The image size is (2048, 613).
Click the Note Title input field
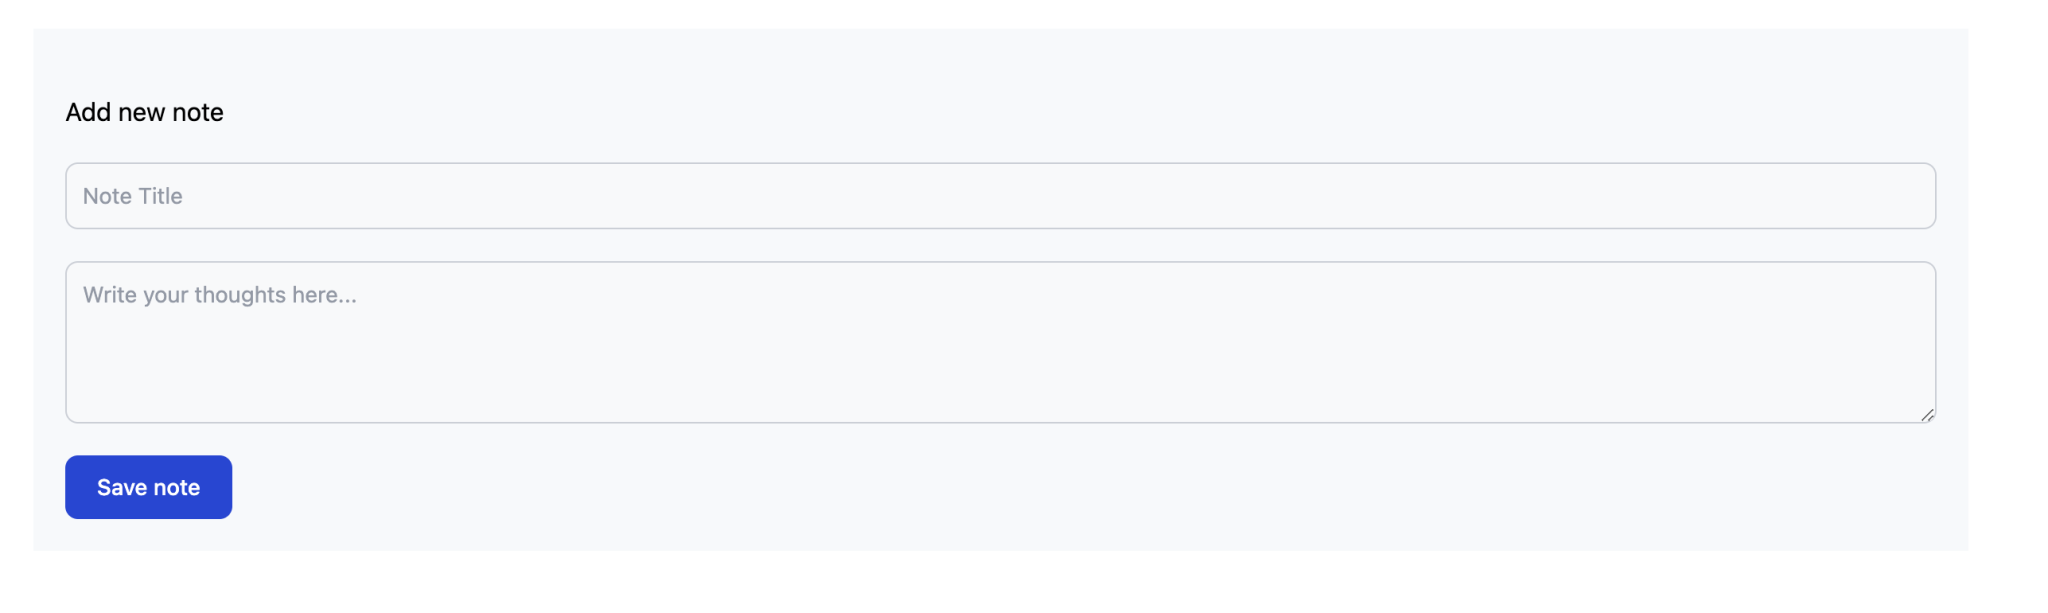click(x=1000, y=196)
